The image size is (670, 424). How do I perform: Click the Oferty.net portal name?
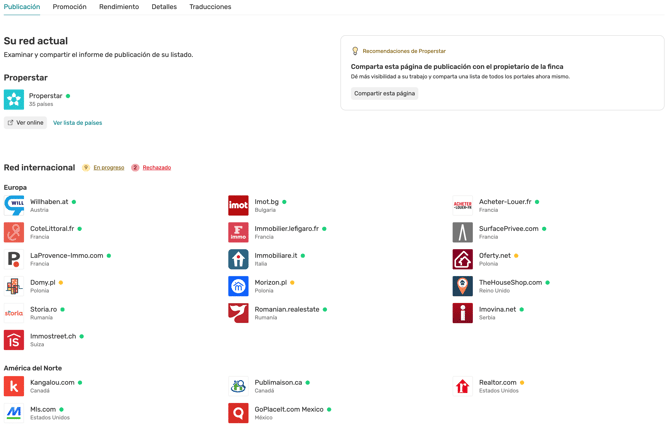click(x=495, y=256)
